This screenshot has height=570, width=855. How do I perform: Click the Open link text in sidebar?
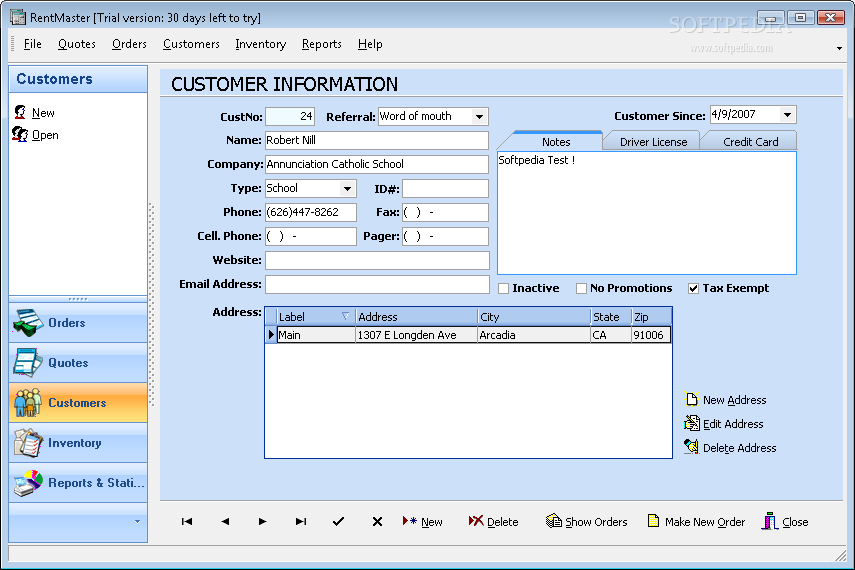point(45,135)
